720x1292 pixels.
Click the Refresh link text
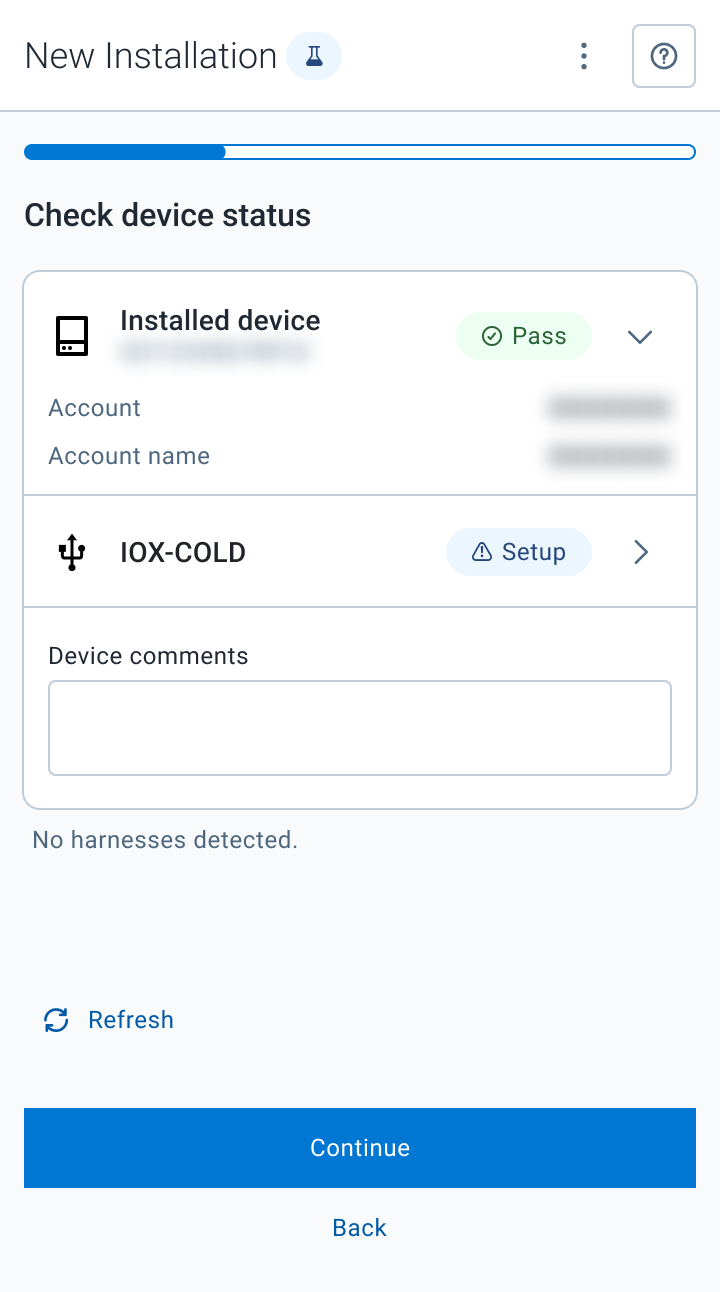point(131,1020)
